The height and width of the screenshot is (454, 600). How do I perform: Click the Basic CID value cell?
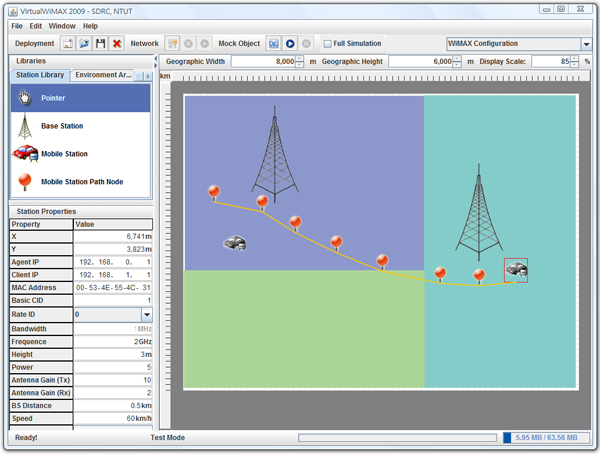point(113,300)
